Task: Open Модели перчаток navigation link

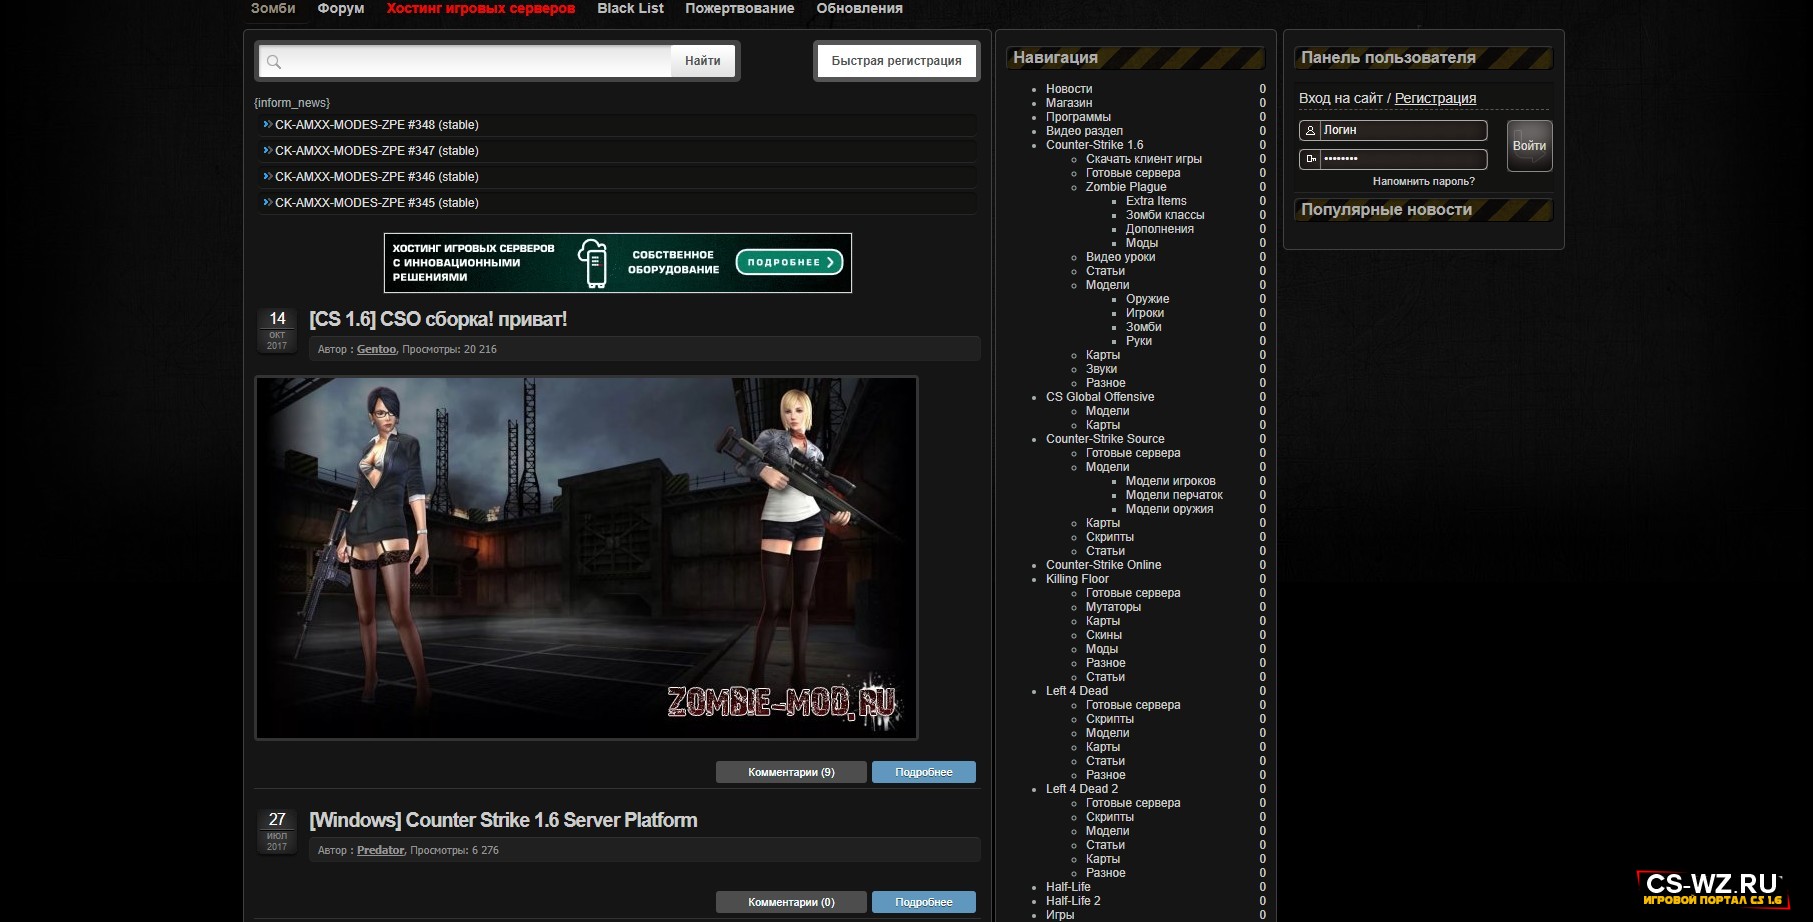Action: pos(1174,495)
